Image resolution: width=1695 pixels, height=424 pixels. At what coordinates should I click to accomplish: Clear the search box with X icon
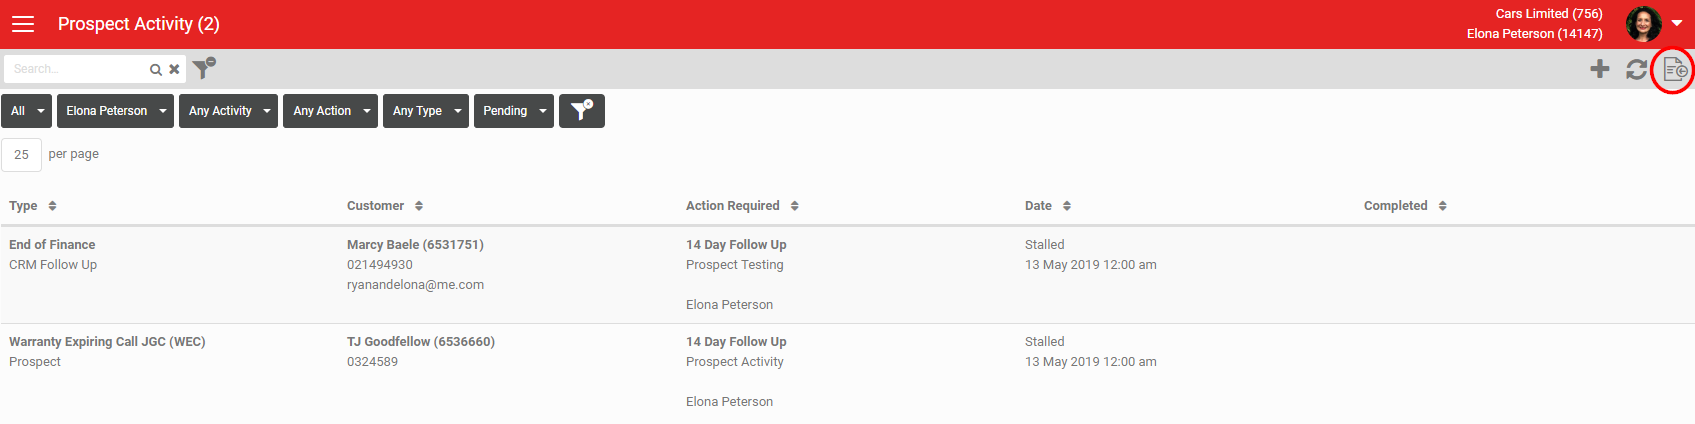coord(174,69)
